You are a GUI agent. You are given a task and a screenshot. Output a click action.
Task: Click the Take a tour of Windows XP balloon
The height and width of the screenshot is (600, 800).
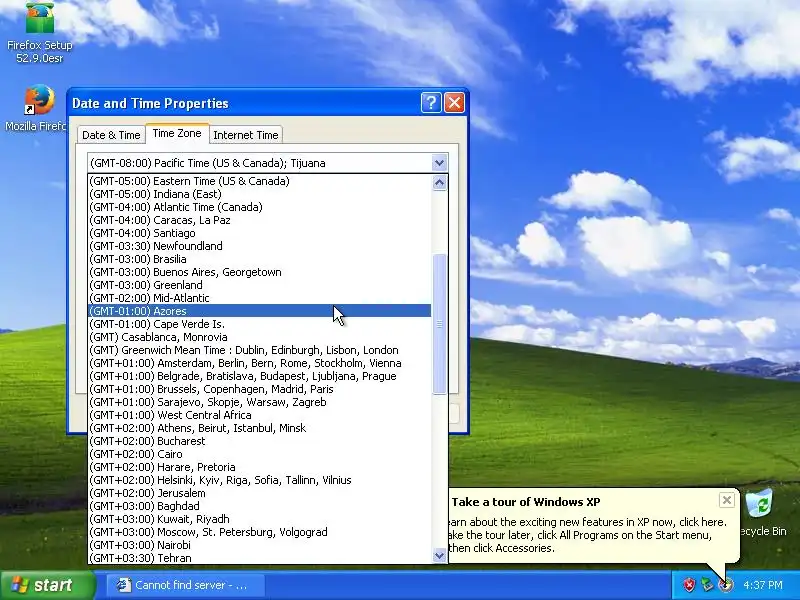click(x=592, y=526)
